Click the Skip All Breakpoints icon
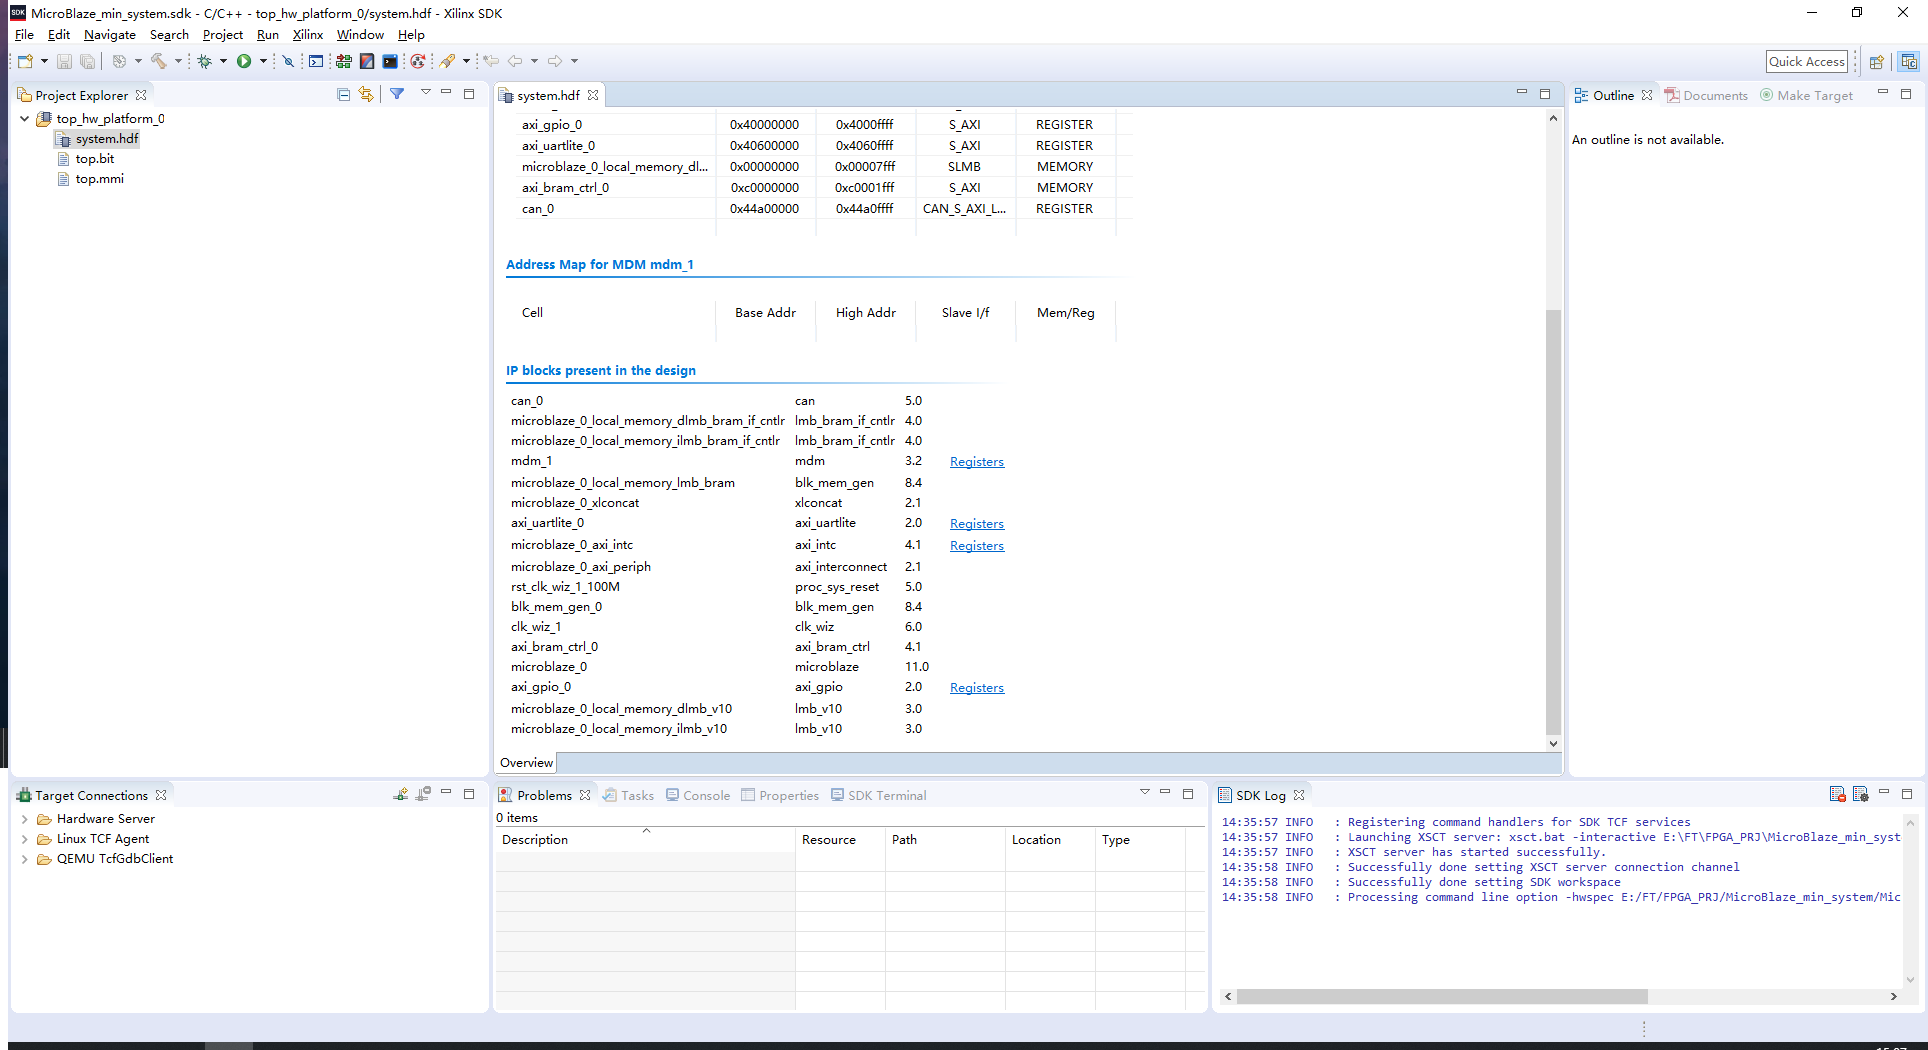Viewport: 1928px width, 1050px height. pyautogui.click(x=287, y=61)
